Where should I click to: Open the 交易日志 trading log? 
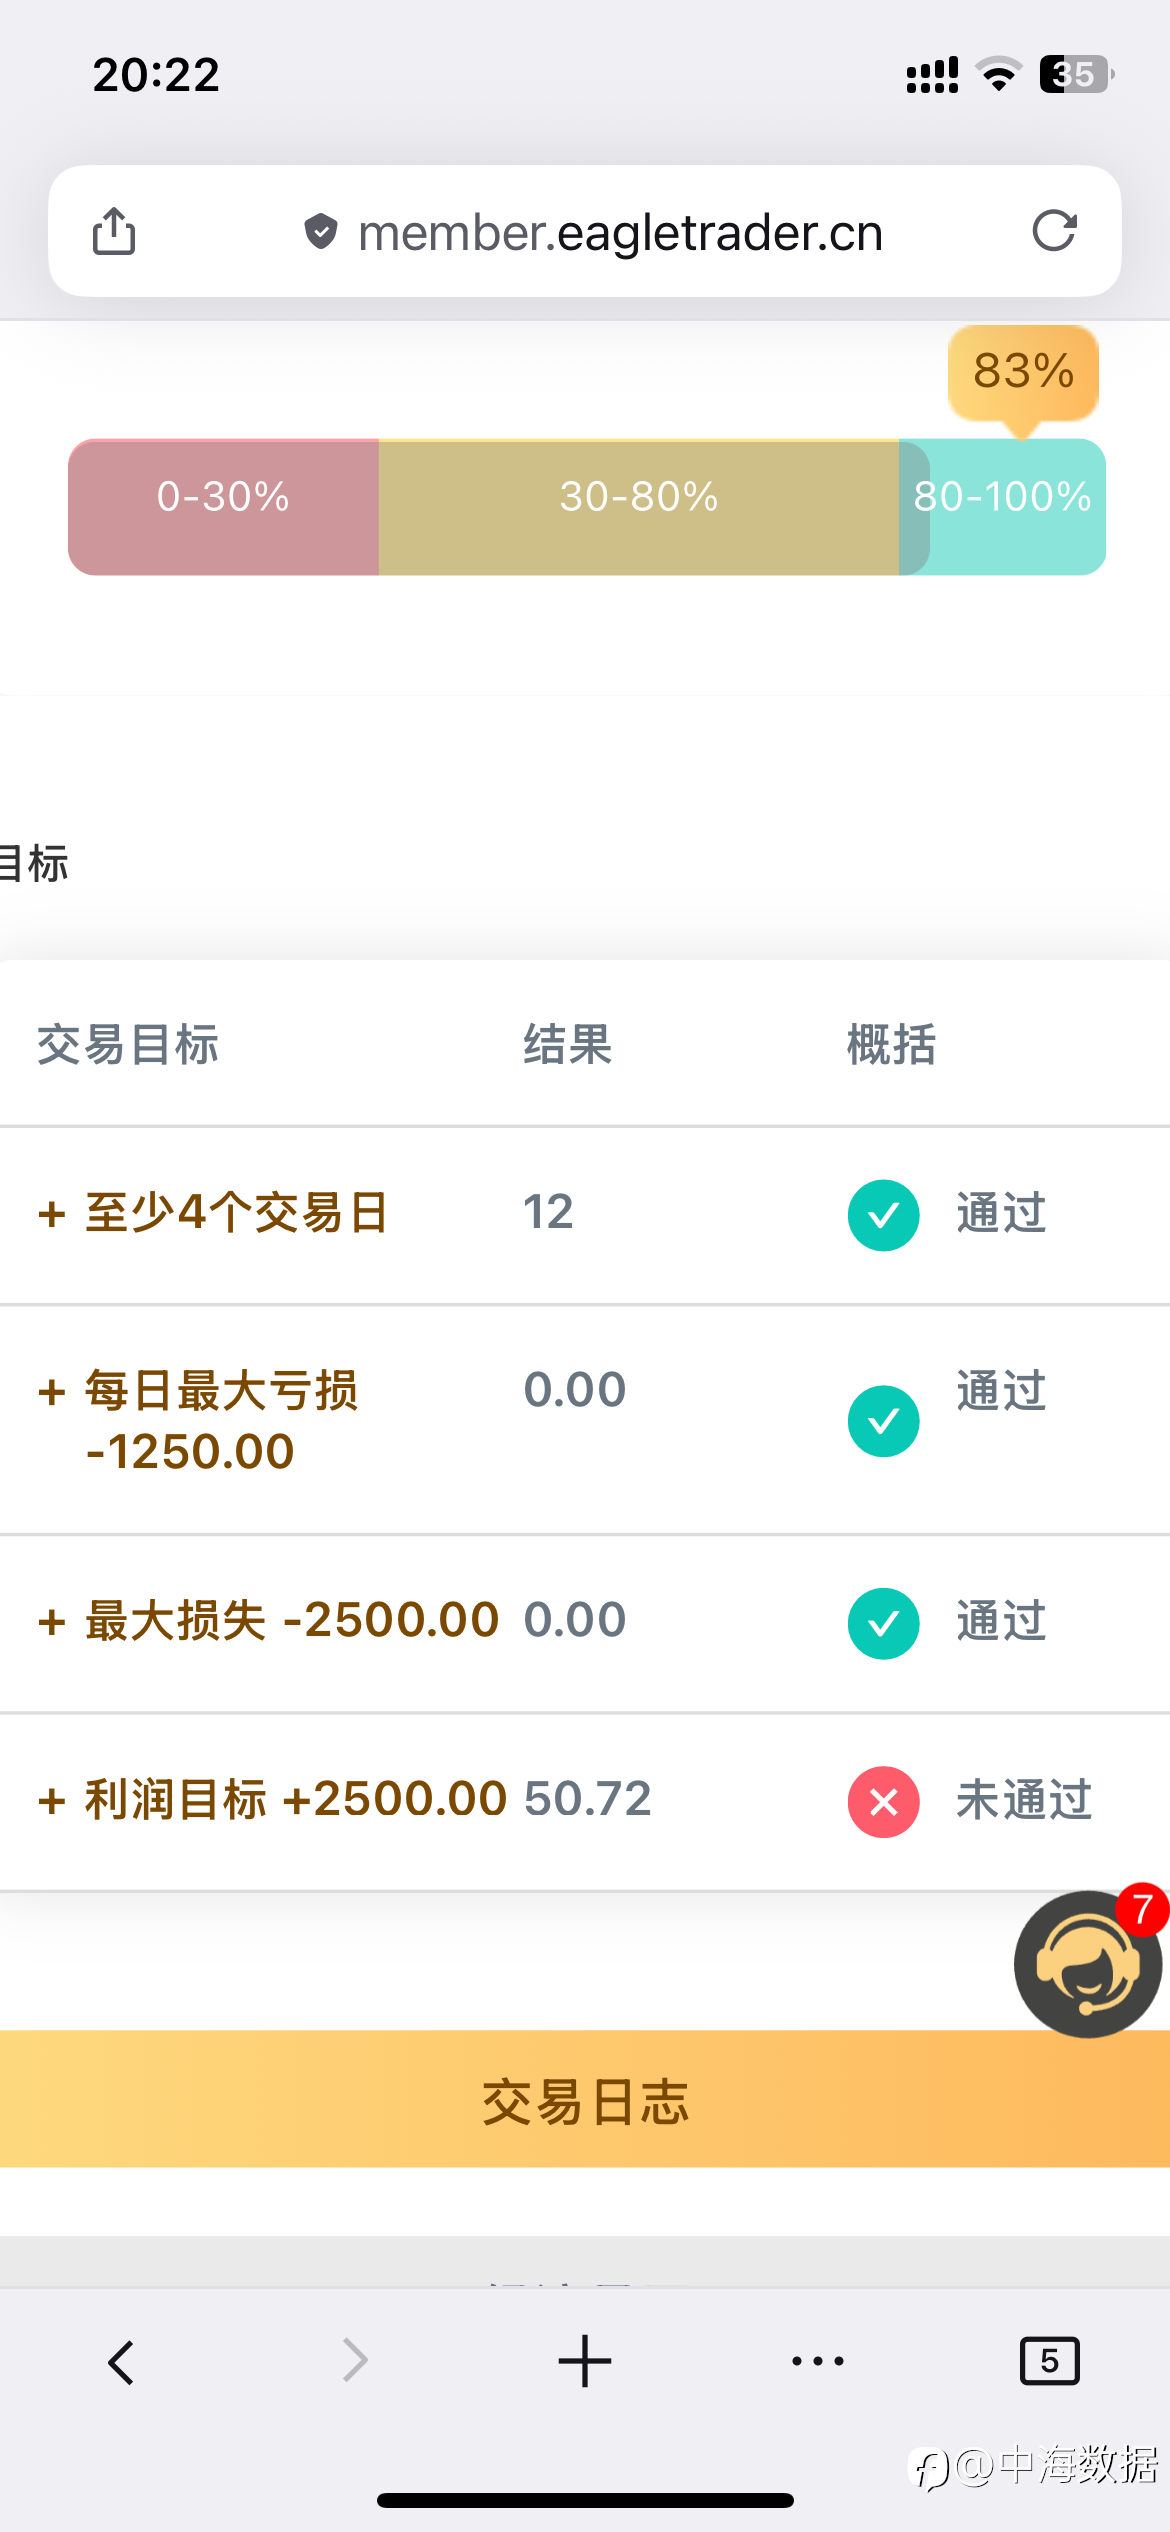(585, 2100)
